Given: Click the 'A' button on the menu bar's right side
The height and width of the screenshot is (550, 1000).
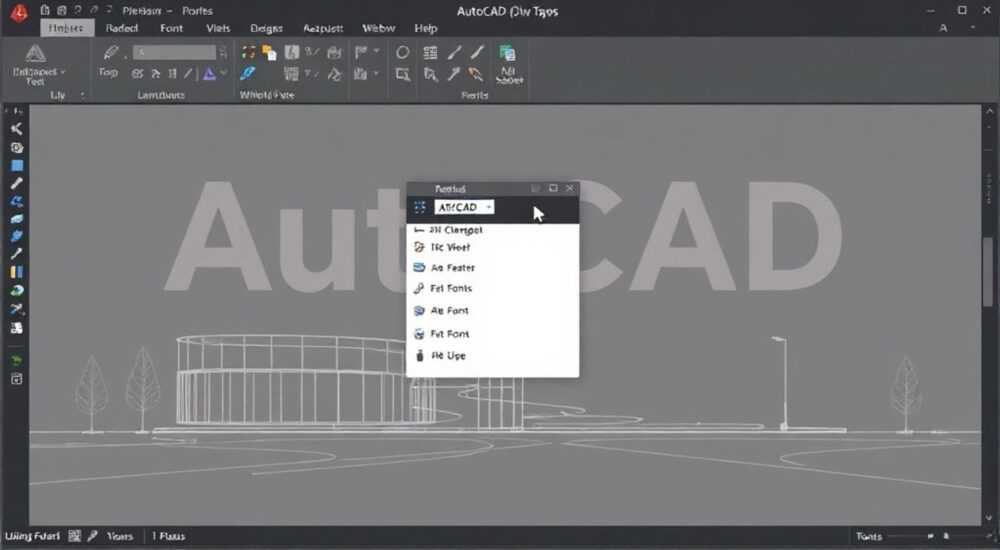Looking at the screenshot, I should (943, 28).
